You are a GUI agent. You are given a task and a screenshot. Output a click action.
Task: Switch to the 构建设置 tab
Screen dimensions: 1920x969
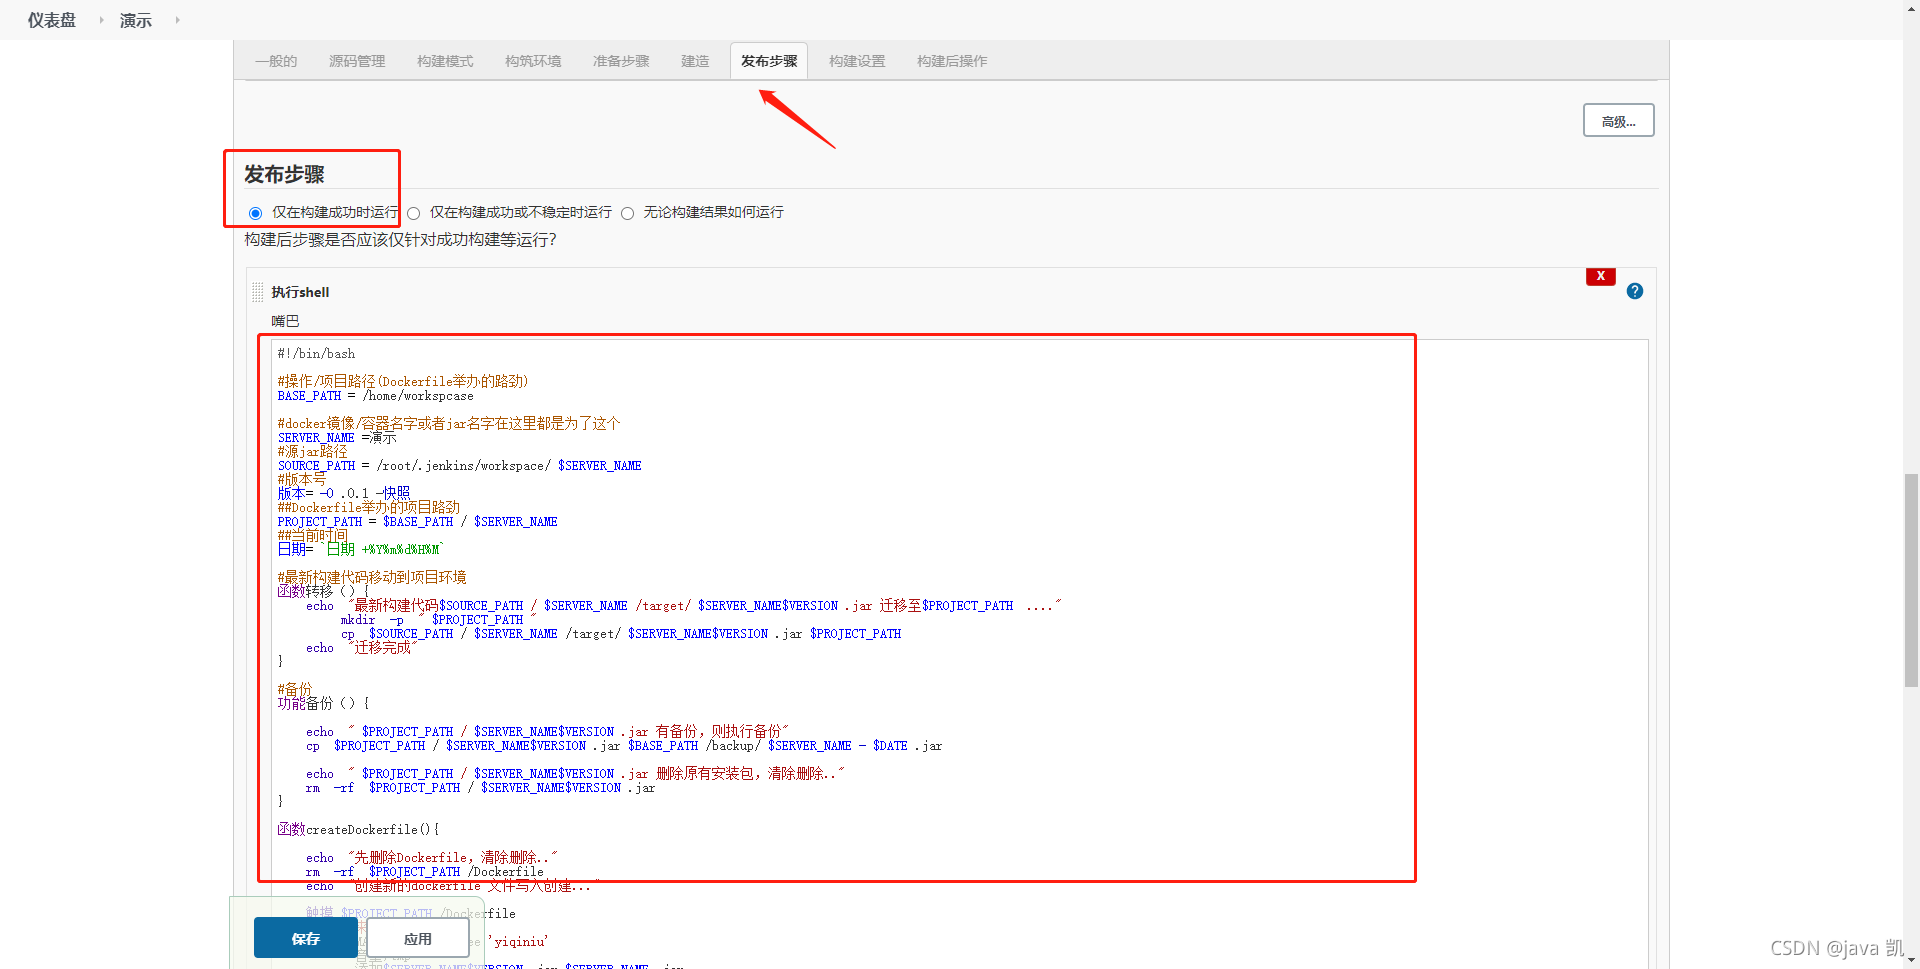tap(857, 61)
